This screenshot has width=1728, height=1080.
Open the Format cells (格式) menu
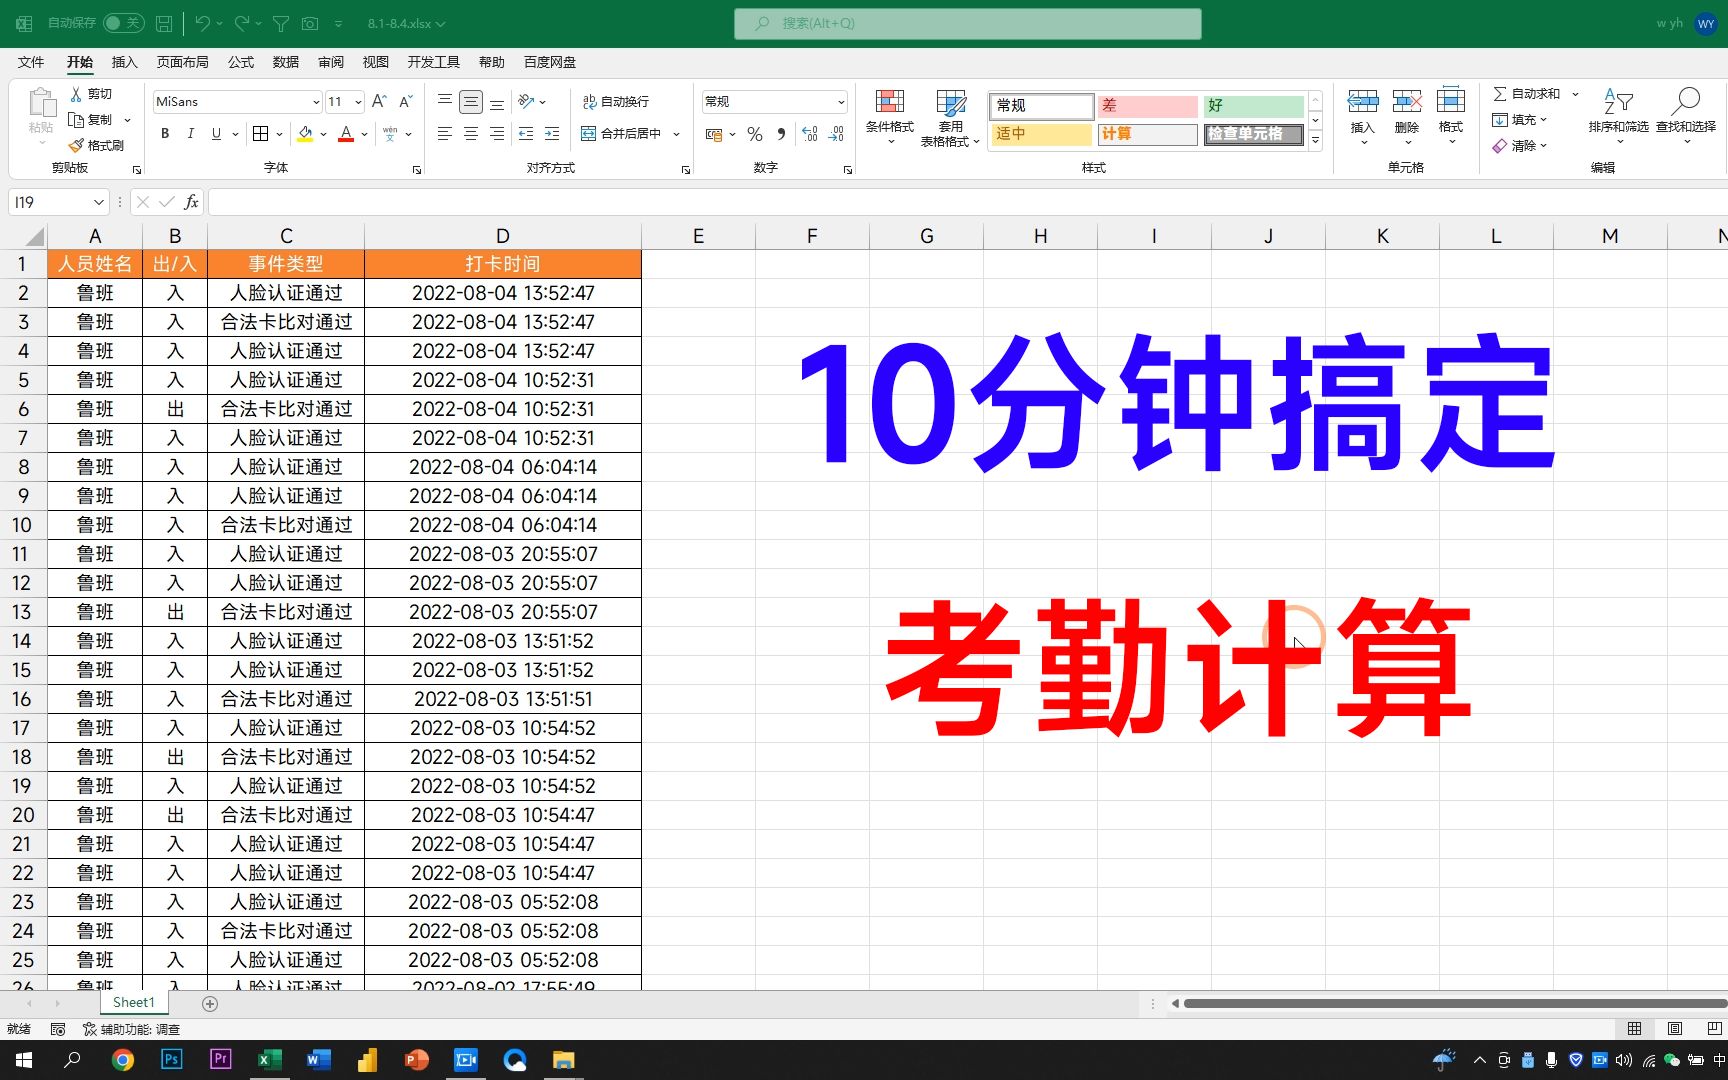tap(1451, 115)
